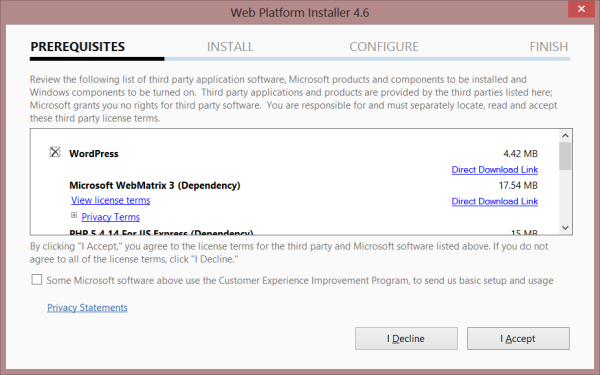Screen dimensions: 600x375
Task: Click the WordPress remove X icon
Action: pyautogui.click(x=55, y=152)
